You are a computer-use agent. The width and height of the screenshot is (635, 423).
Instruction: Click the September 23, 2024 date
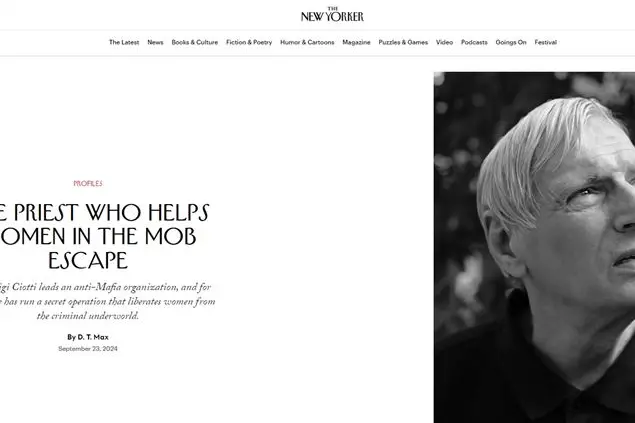pos(88,349)
